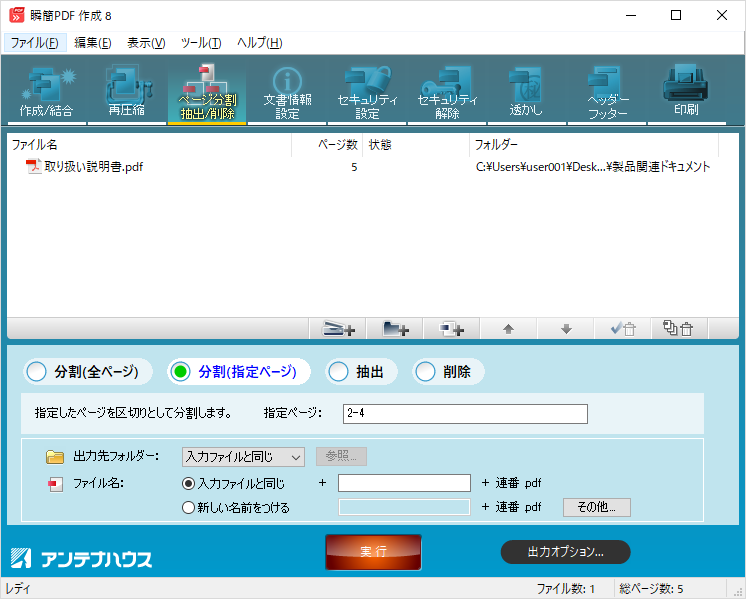
Task: Remove all files trash icon
Action: point(678,329)
